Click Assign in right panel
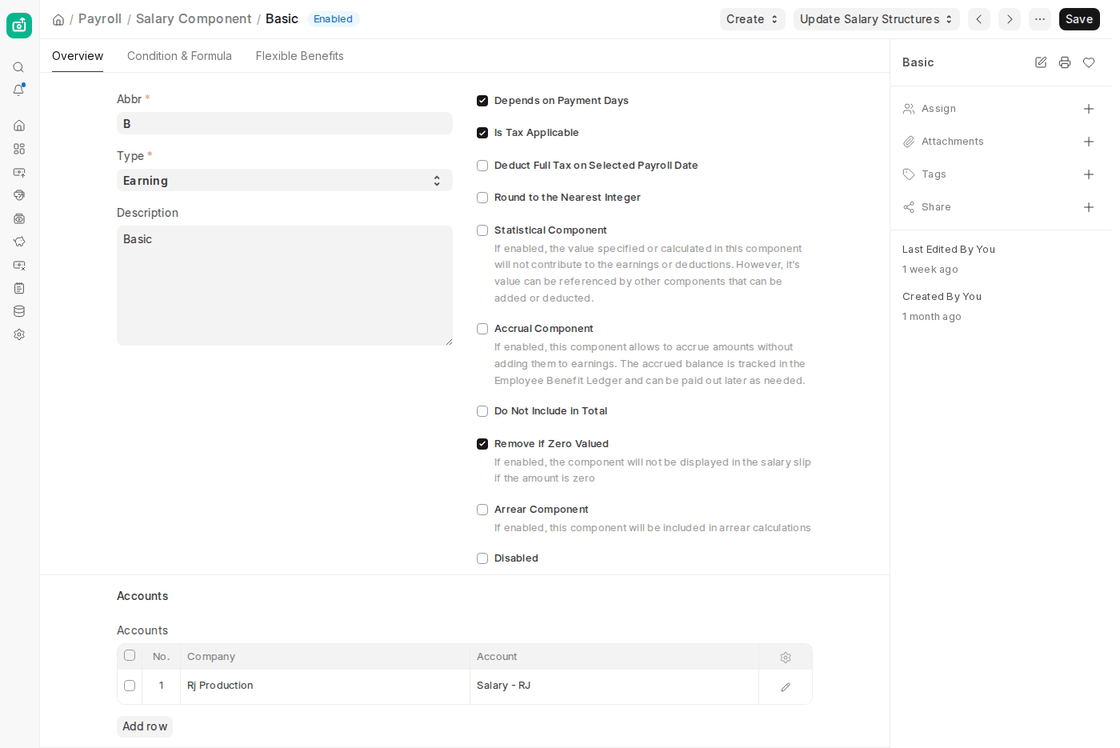 pyautogui.click(x=938, y=109)
